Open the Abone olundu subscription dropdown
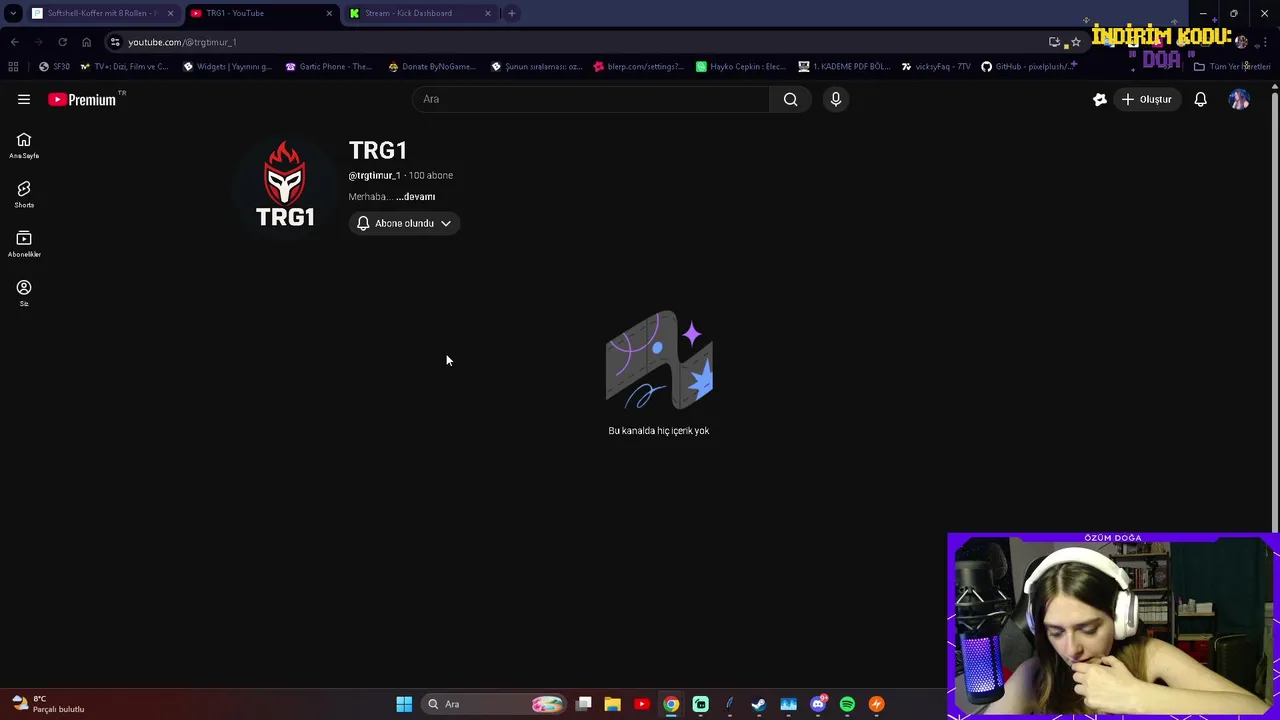Image resolution: width=1280 pixels, height=720 pixels. [x=404, y=223]
